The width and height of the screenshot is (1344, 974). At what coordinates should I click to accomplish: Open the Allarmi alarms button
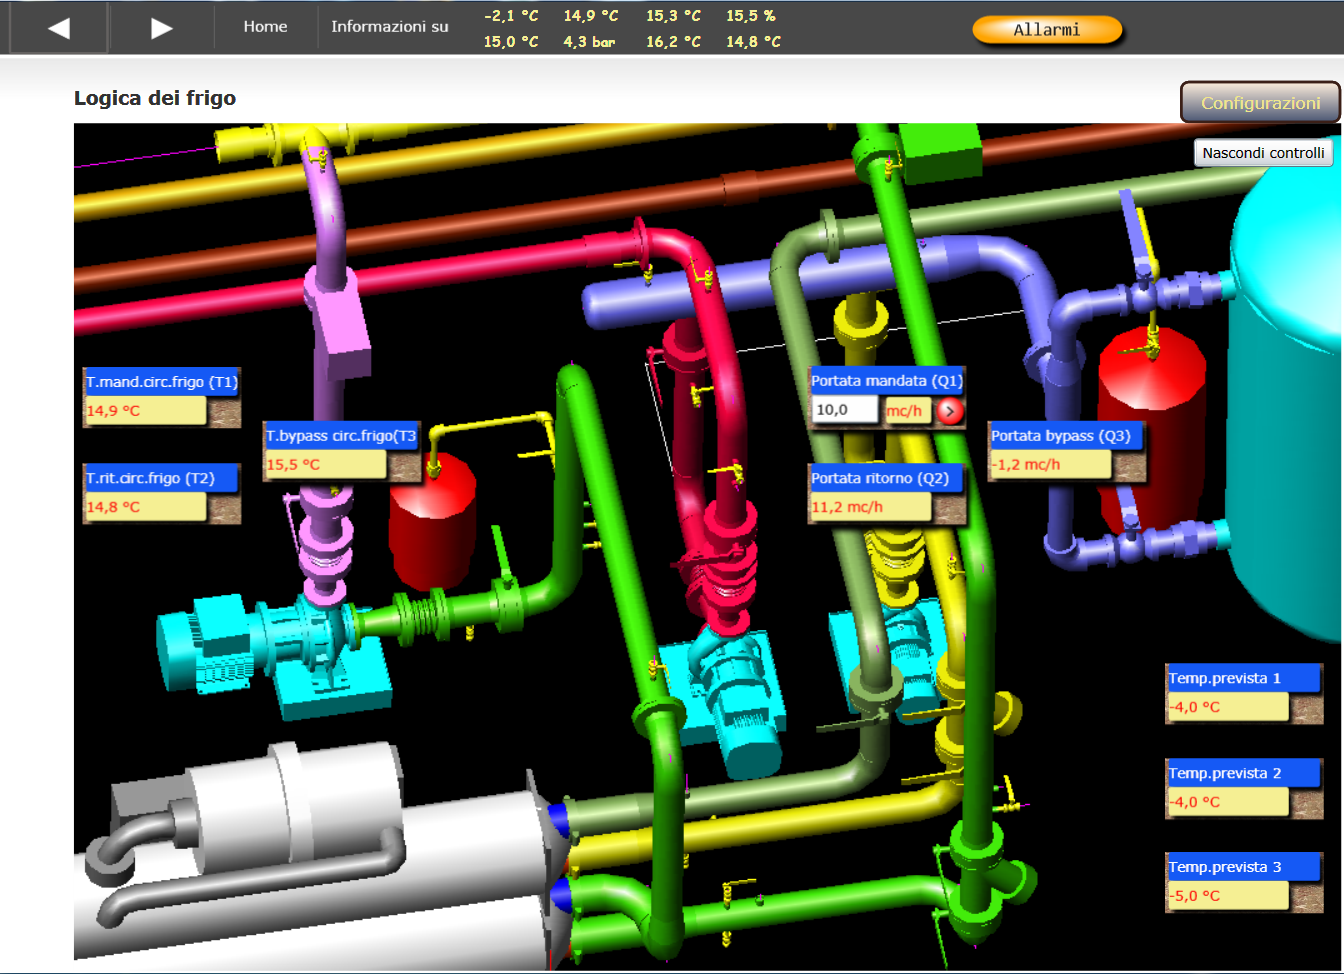tap(1046, 30)
